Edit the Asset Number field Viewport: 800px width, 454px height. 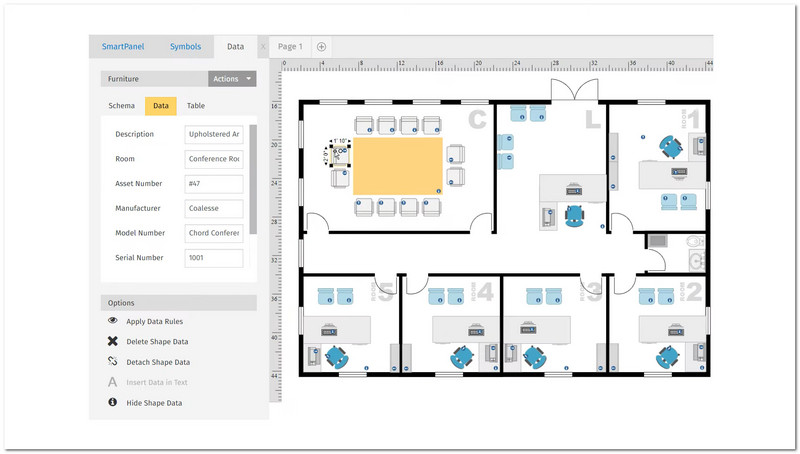coord(214,184)
